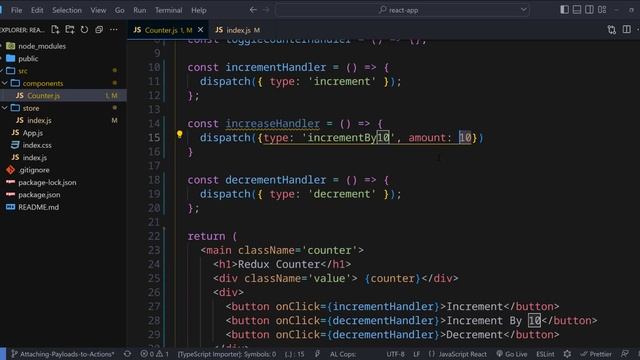The height and width of the screenshot is (360, 640).
Task: Click the incrementHandler declaration on line 10
Action: 276,67
